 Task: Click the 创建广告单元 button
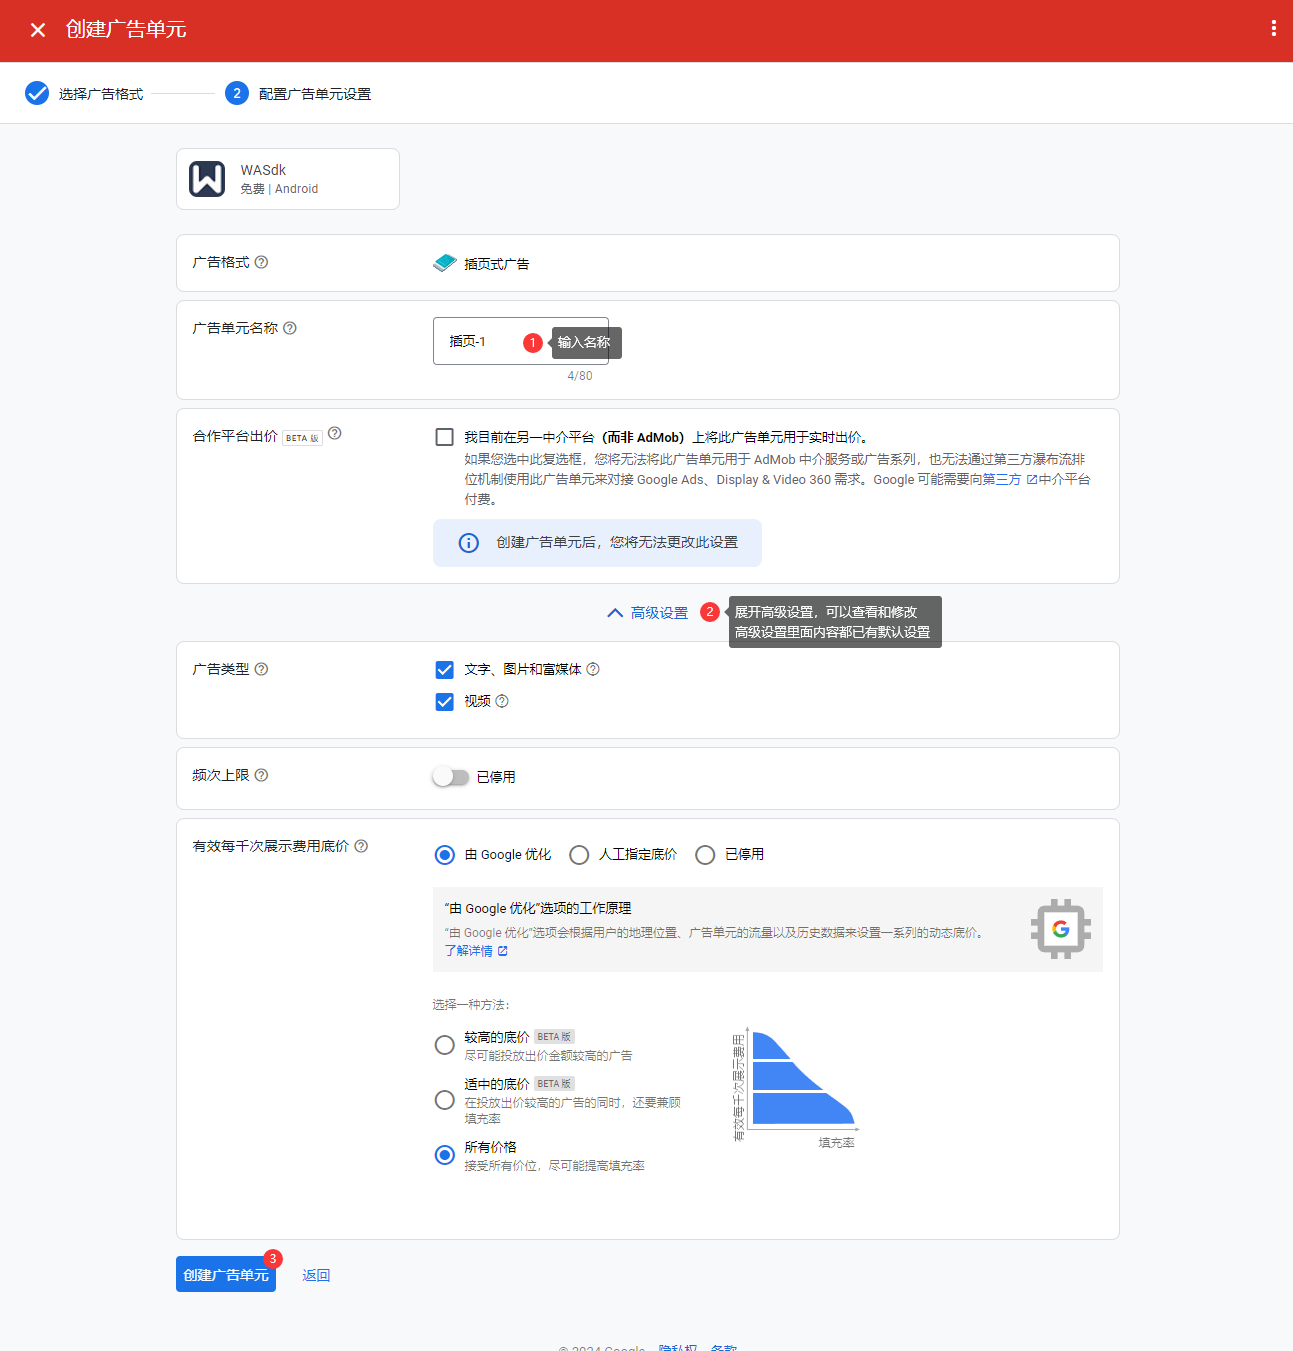226,1274
